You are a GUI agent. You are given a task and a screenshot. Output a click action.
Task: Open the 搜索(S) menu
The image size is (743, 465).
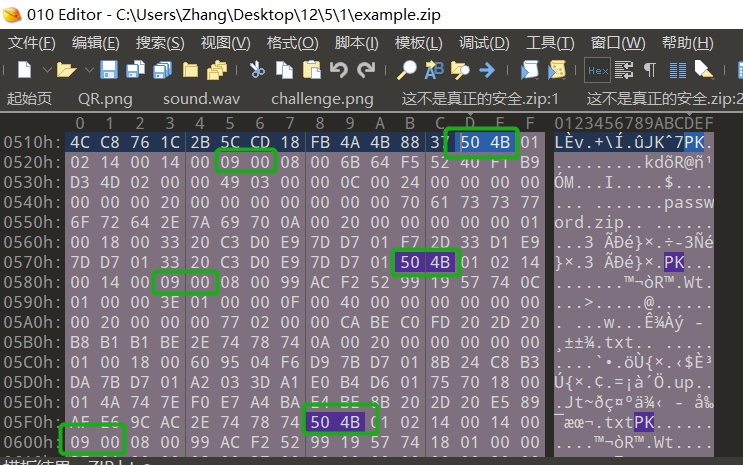click(x=160, y=43)
